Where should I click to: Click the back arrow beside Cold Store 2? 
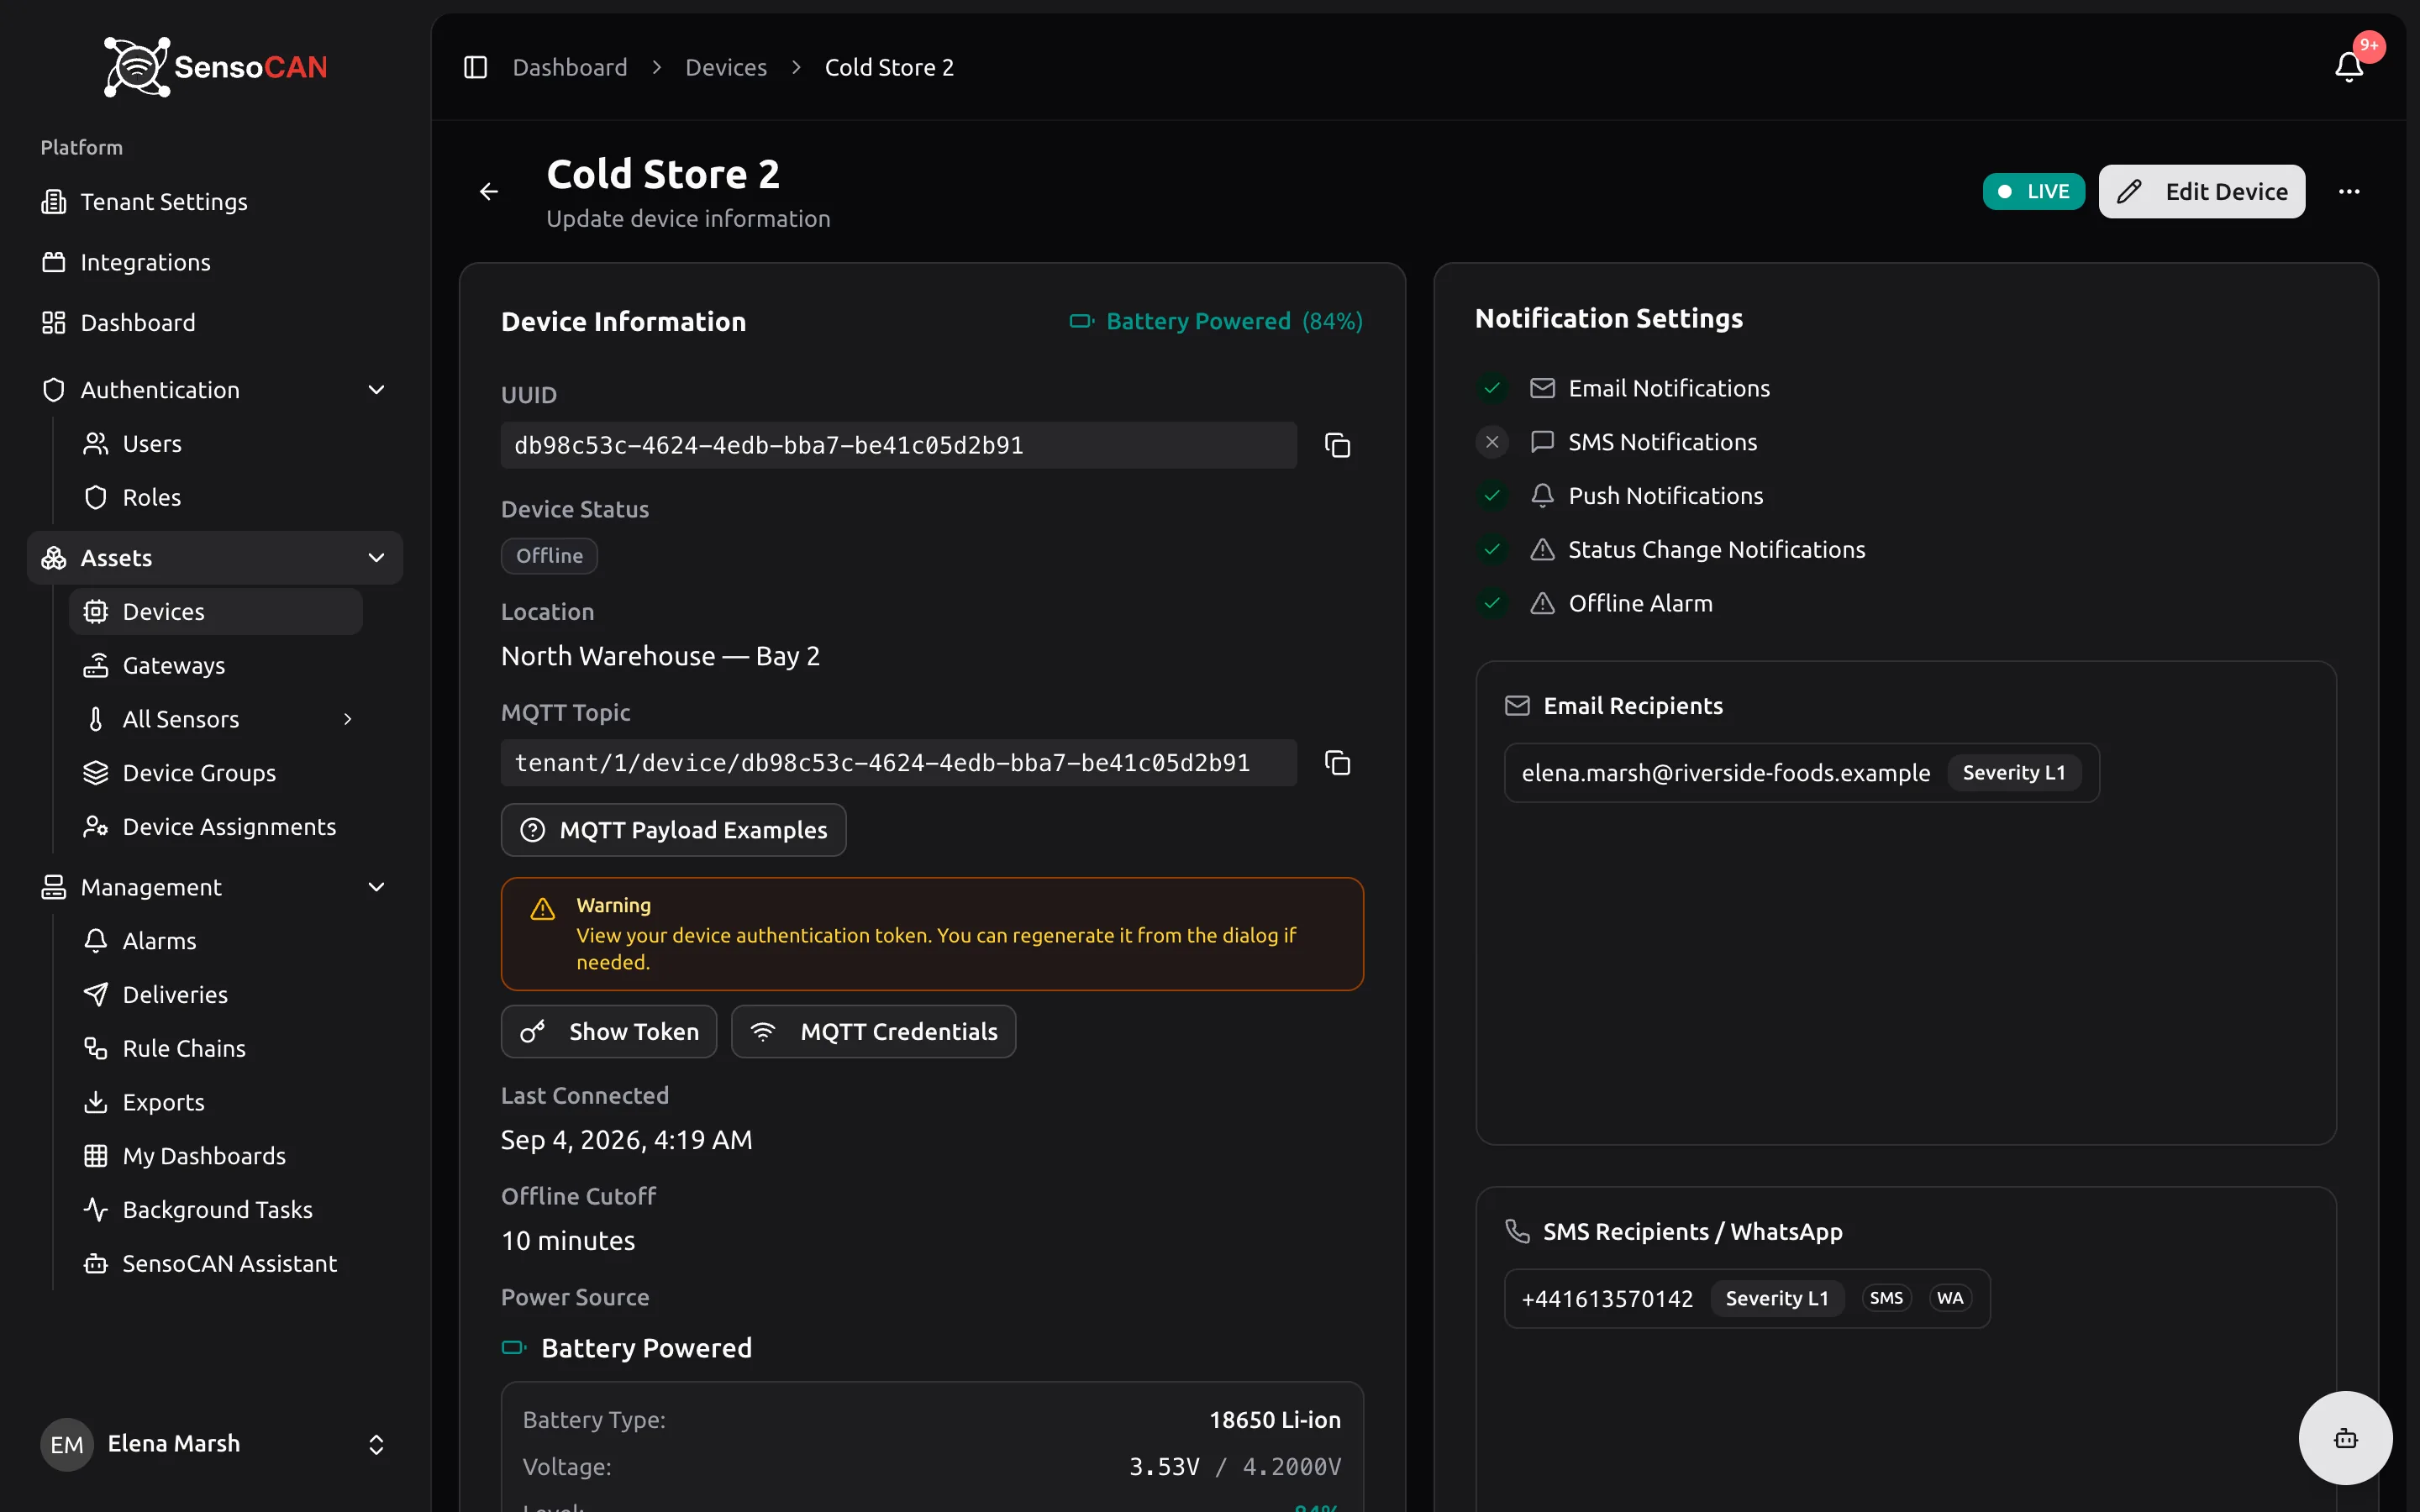[489, 191]
